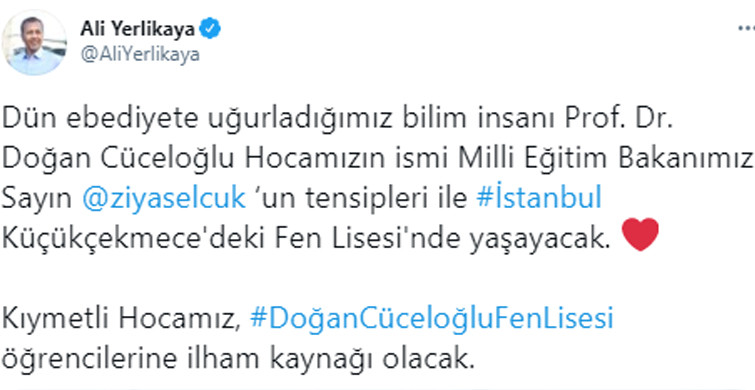
Task: Visit the @AliYerlikaya handle link
Action: tap(140, 55)
